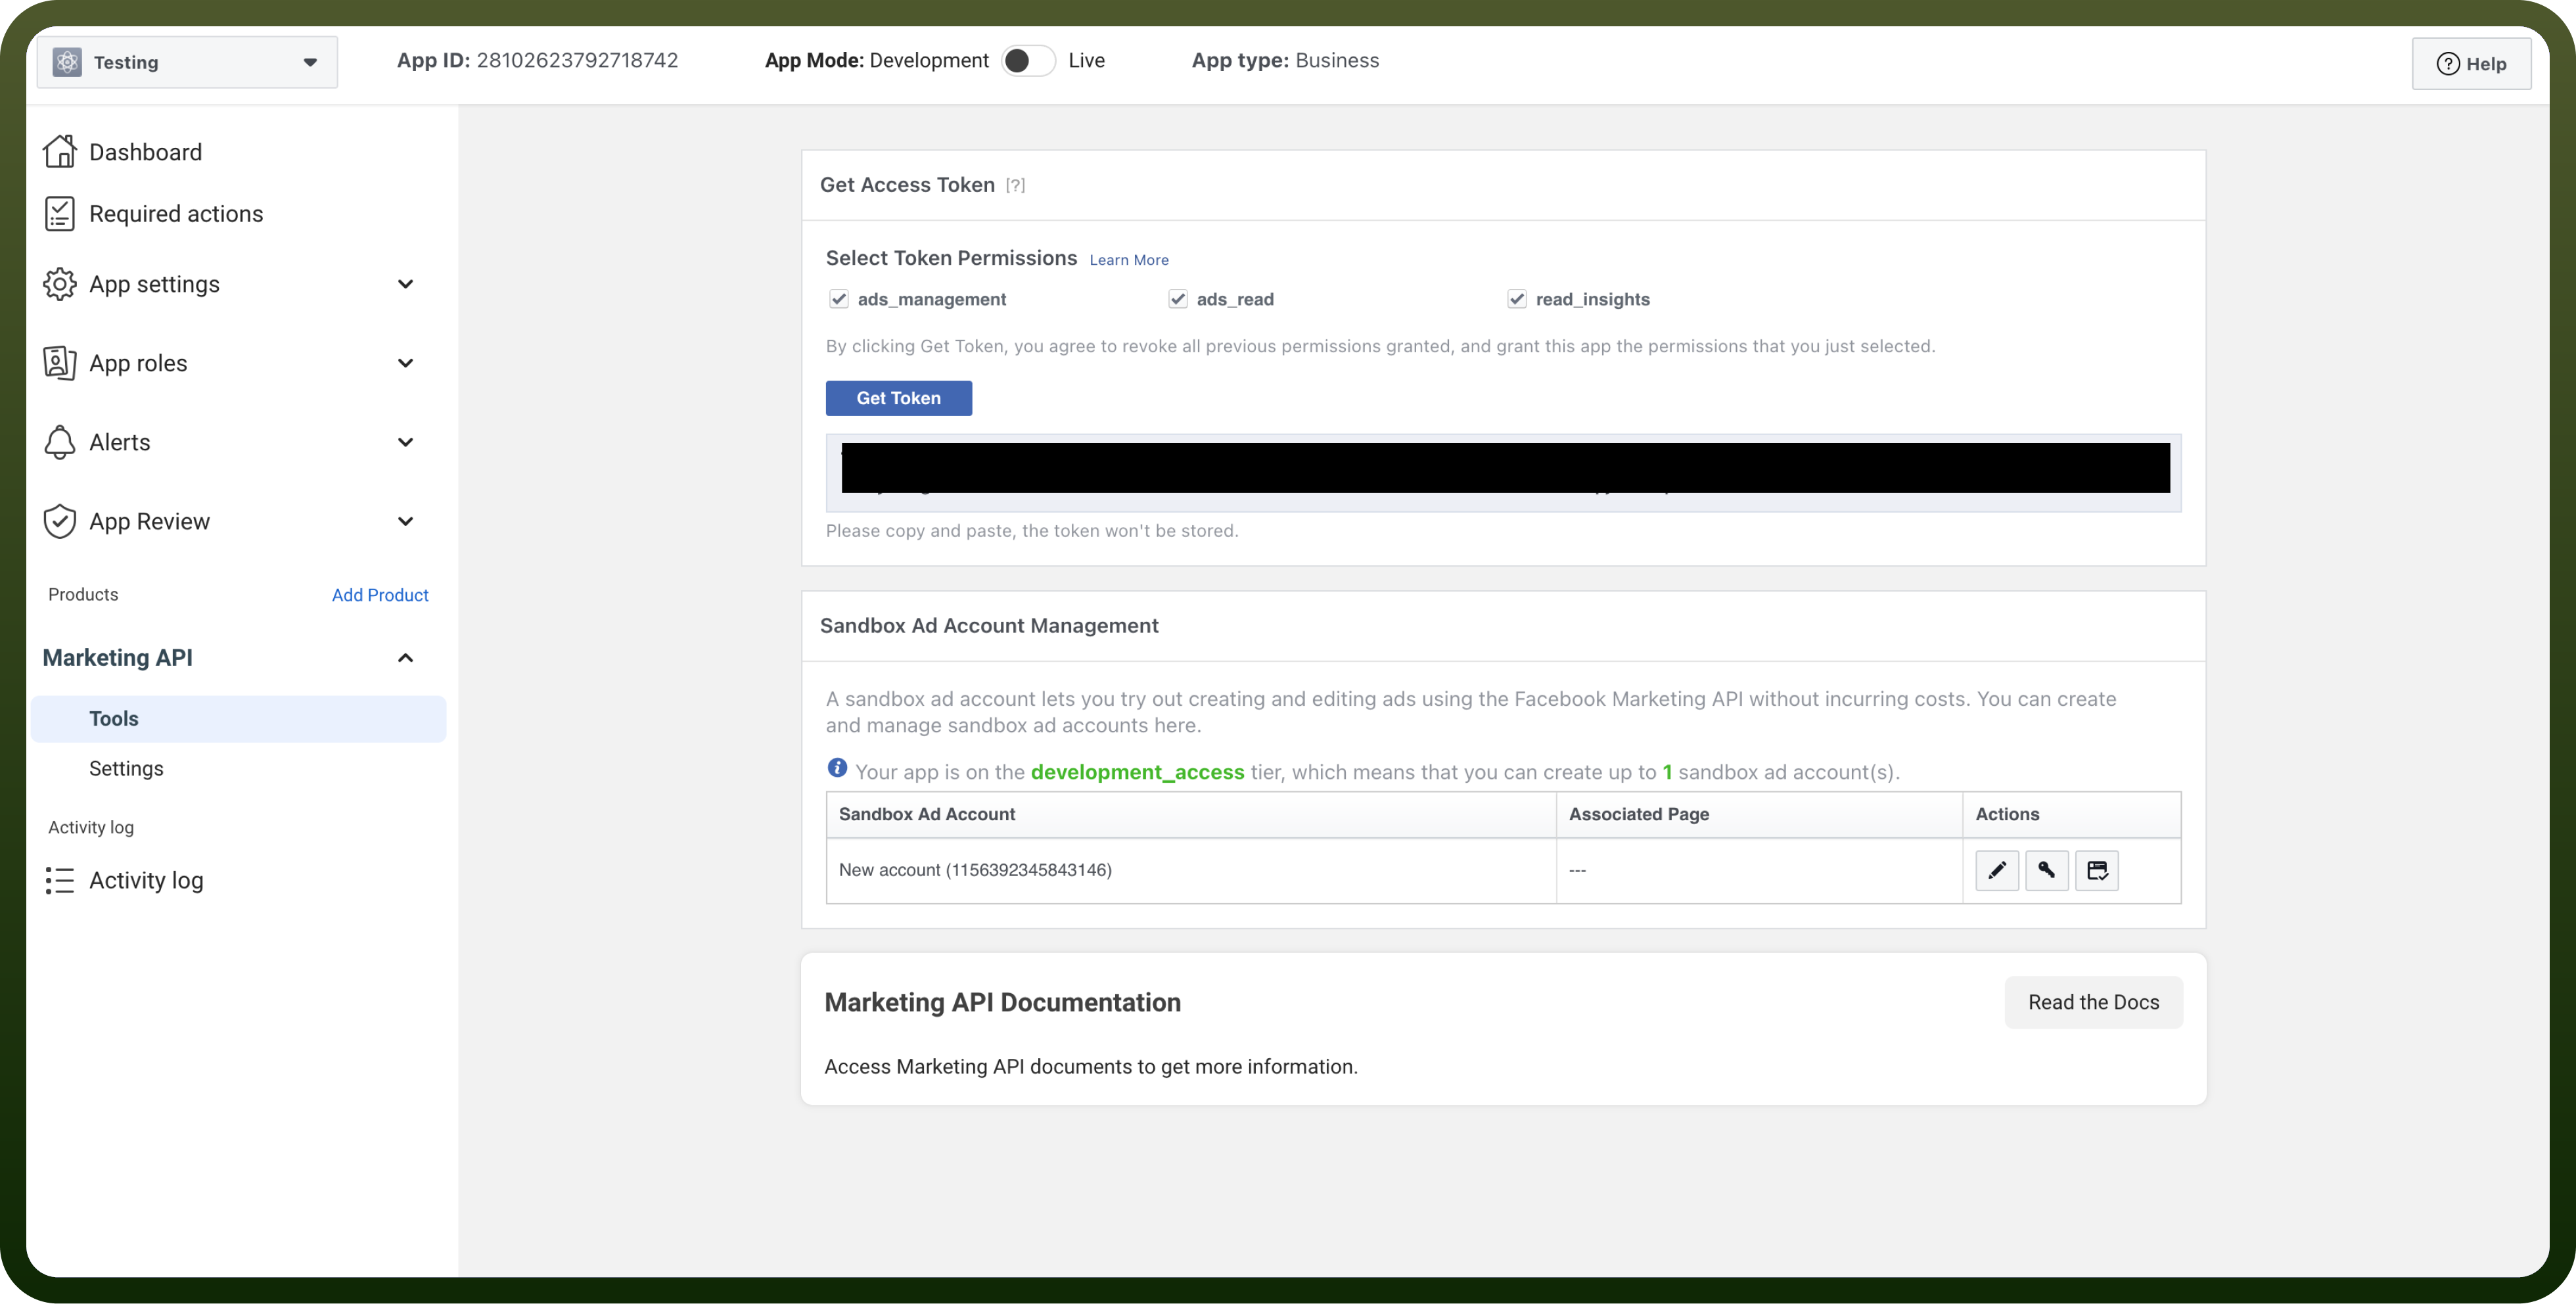2576x1304 pixels.
Task: Click the access token output field
Action: coord(1503,473)
